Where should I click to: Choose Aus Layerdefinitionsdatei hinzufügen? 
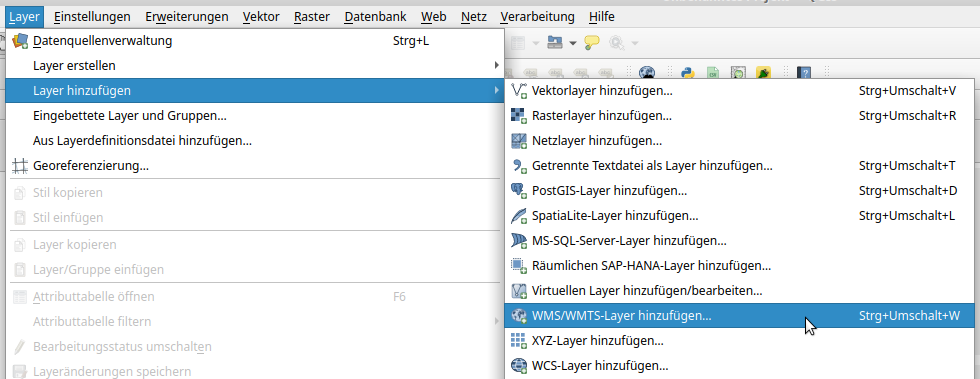tap(254, 141)
